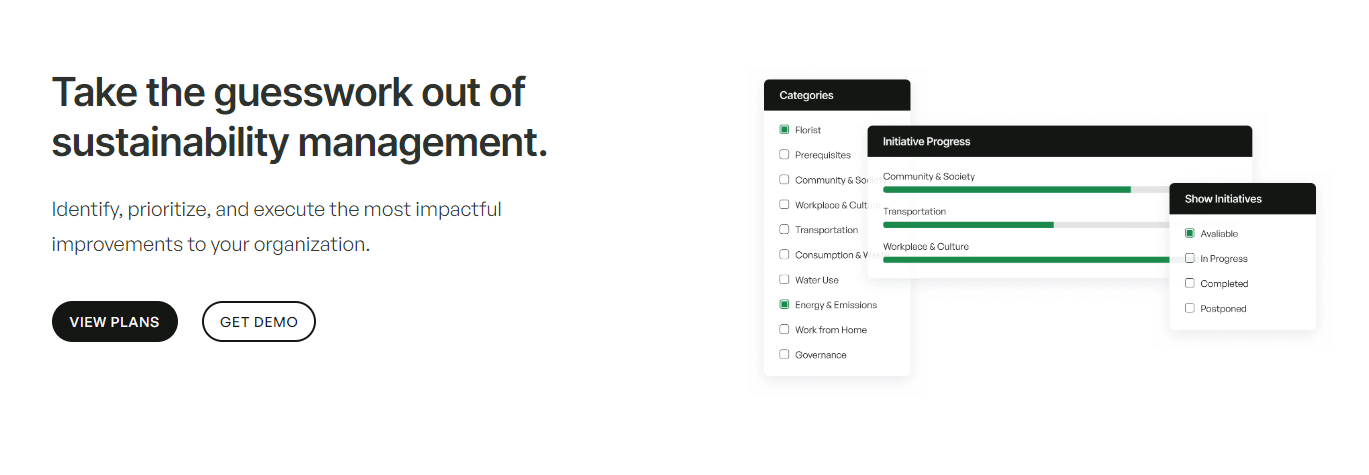The height and width of the screenshot is (475, 1369).
Task: Enable the Governance category checkbox
Action: 784,355
